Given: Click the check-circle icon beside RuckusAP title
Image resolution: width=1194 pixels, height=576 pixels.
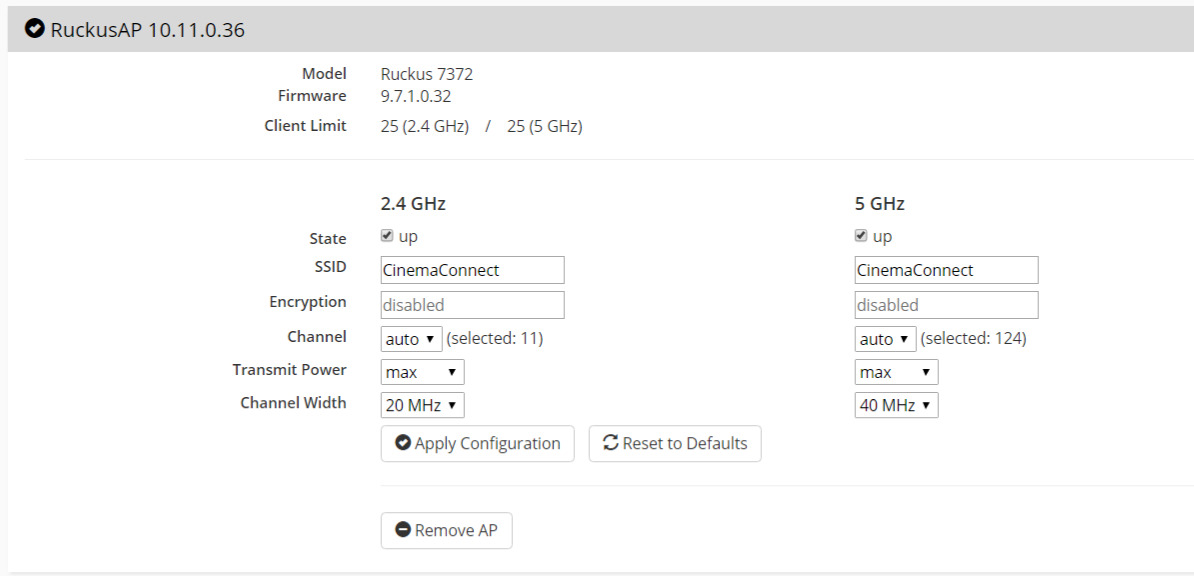Looking at the screenshot, I should (35, 30).
